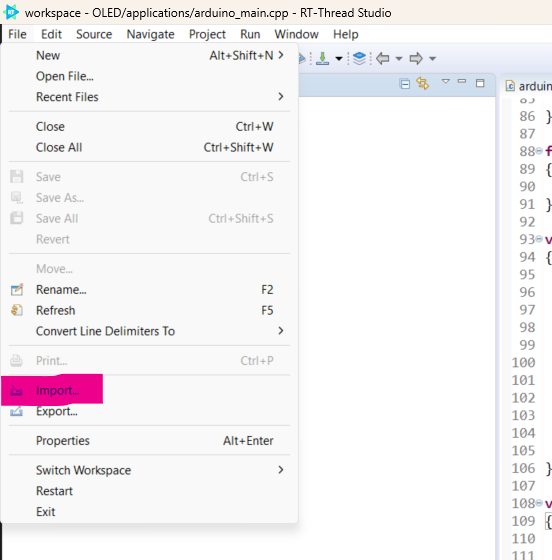Click the Collapse All icon in panel

click(405, 84)
